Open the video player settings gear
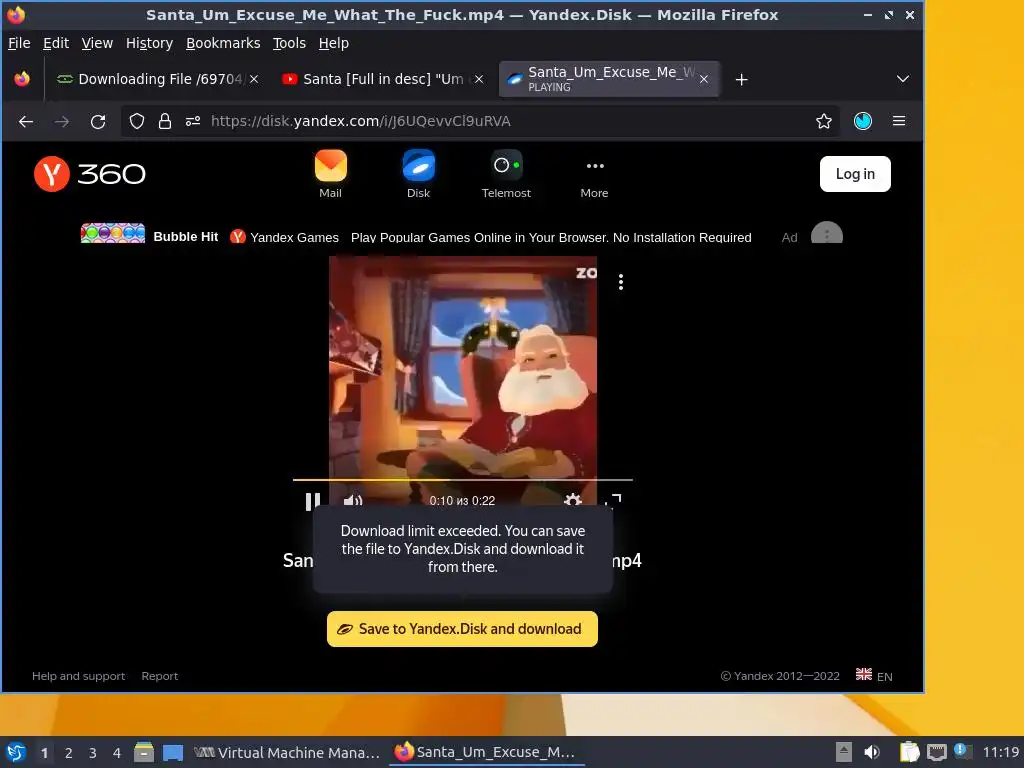Viewport: 1024px width, 768px height. click(x=573, y=501)
